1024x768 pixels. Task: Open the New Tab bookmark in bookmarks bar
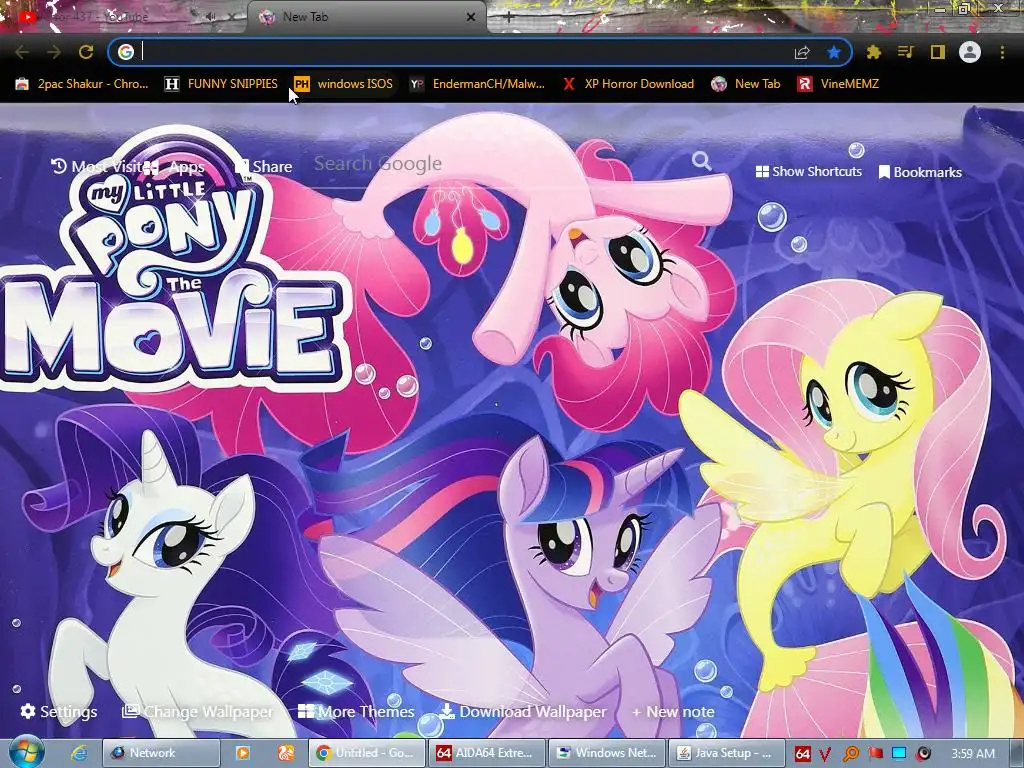[x=746, y=84]
